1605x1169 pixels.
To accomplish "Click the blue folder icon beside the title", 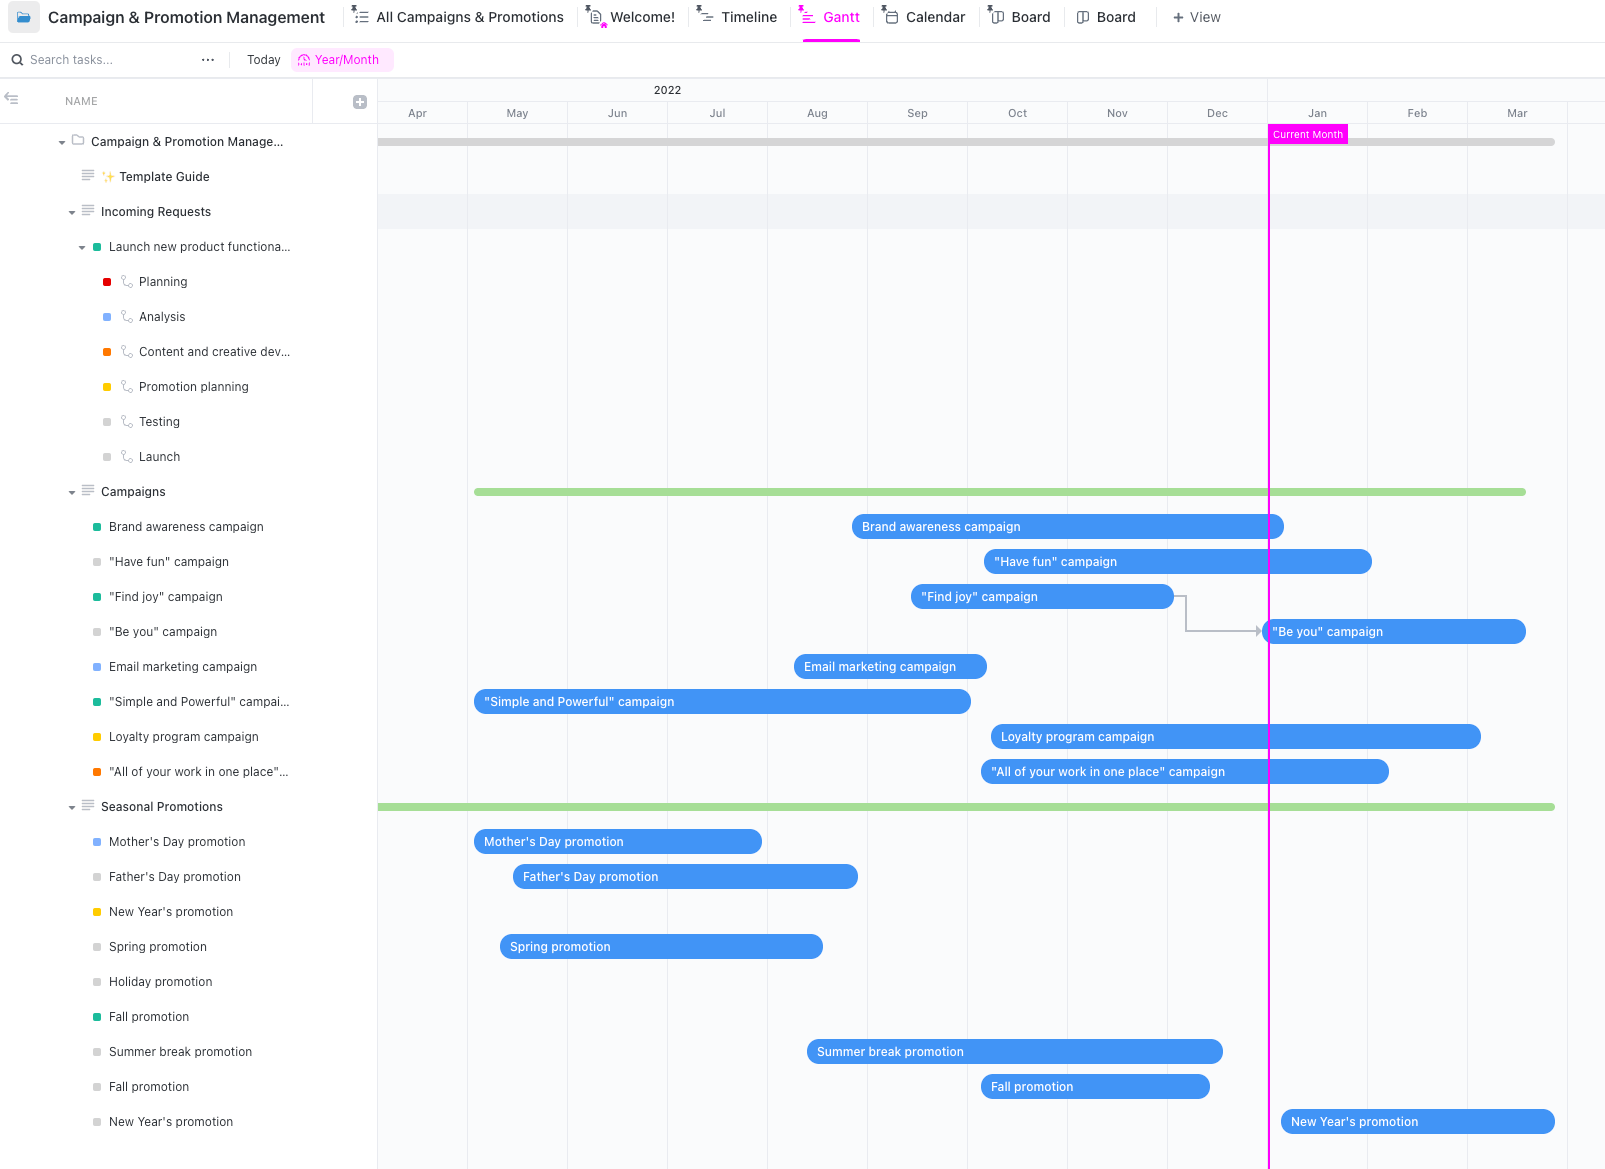I will 24,17.
